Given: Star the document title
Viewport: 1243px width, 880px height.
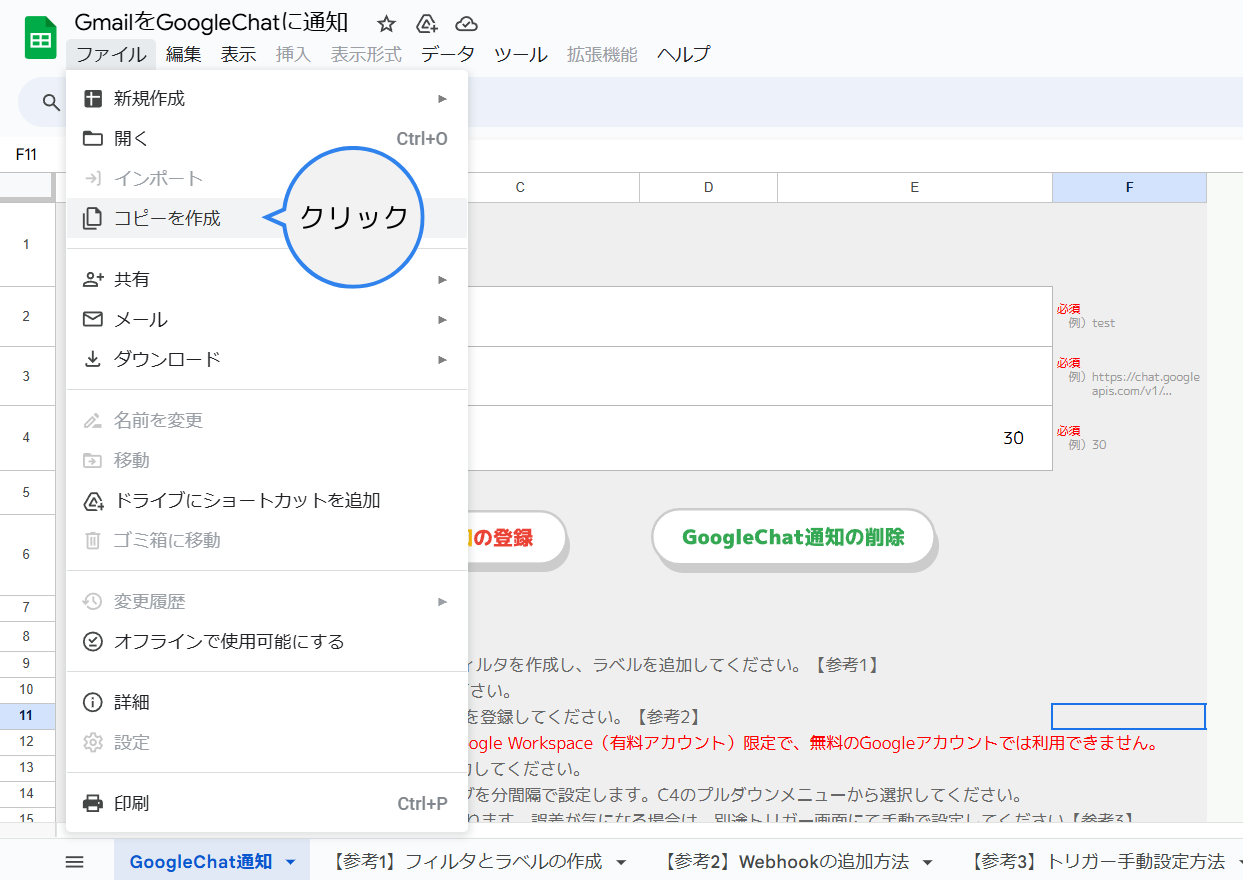Looking at the screenshot, I should click(x=386, y=24).
